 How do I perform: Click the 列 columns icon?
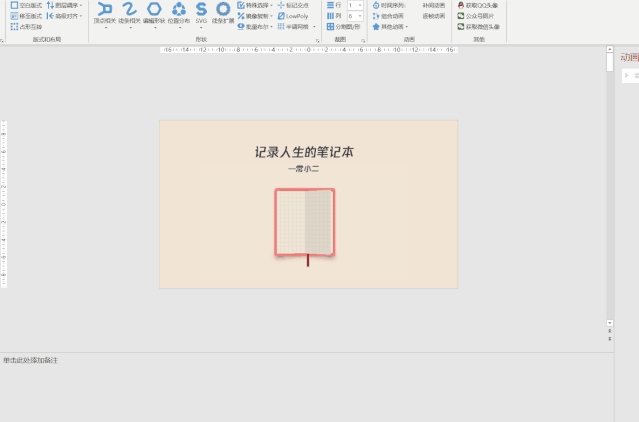331,16
